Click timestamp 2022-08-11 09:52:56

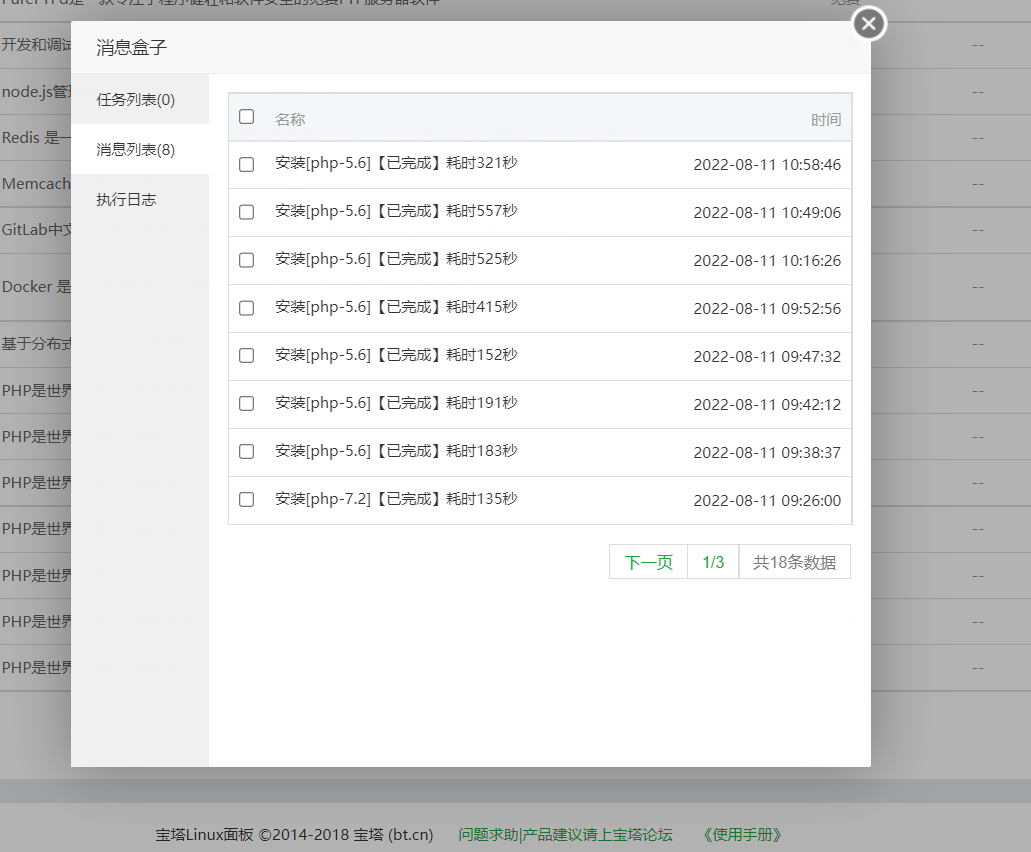coord(767,308)
